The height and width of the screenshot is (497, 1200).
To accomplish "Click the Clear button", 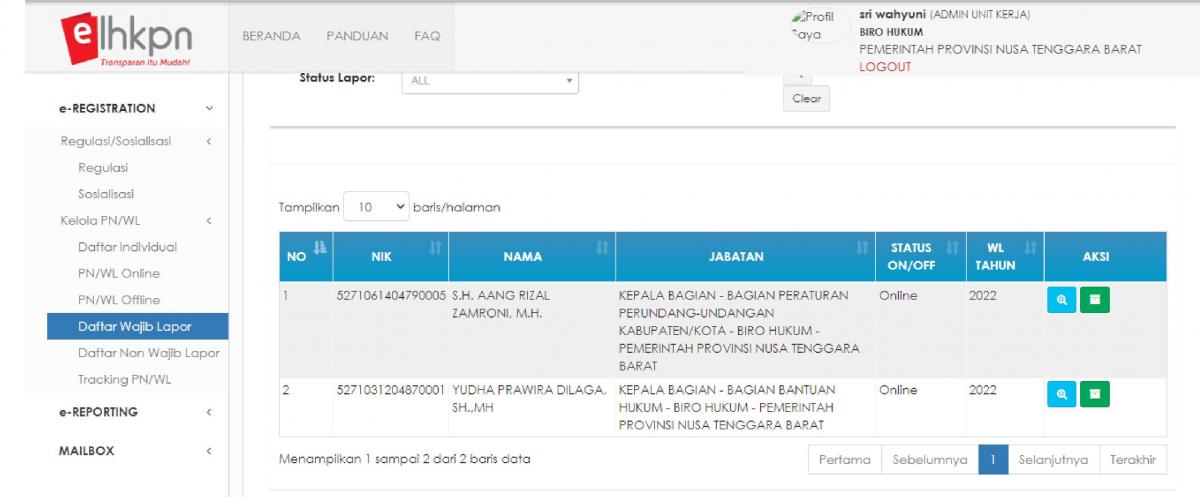I will coord(806,99).
